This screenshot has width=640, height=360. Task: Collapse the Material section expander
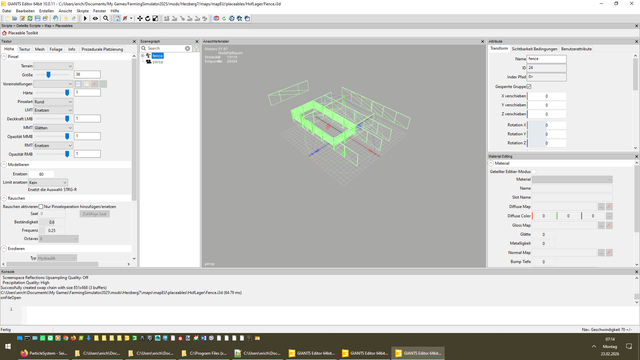pos(491,163)
